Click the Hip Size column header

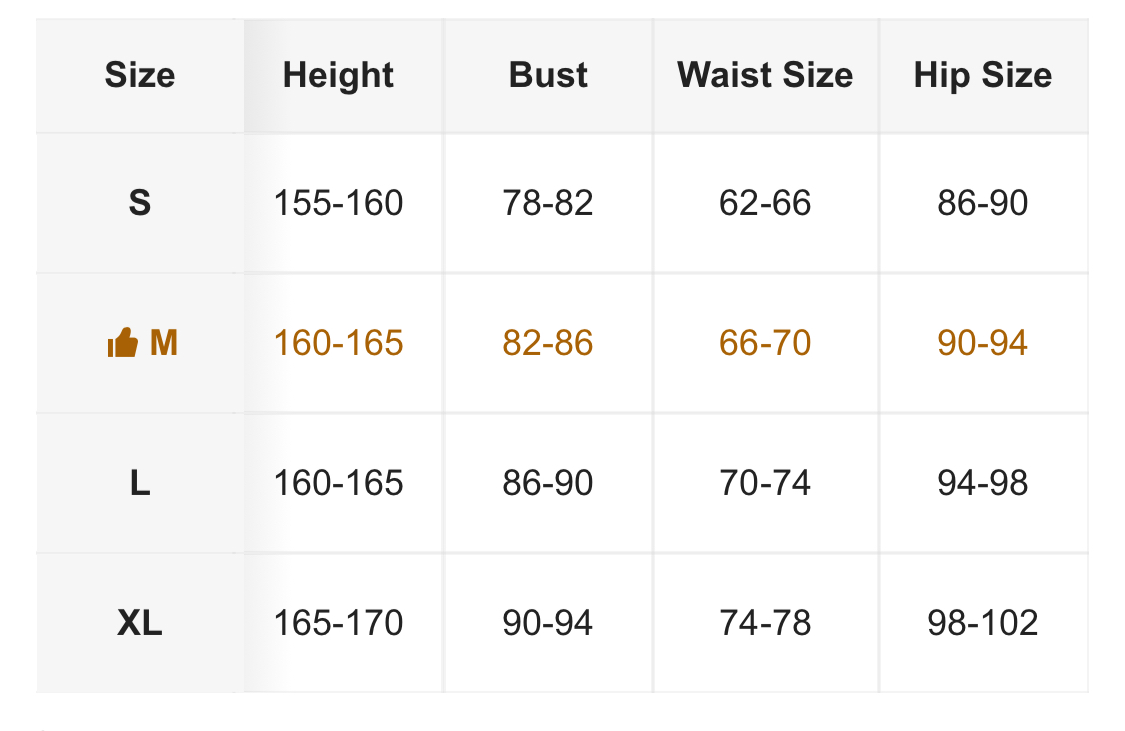[982, 75]
